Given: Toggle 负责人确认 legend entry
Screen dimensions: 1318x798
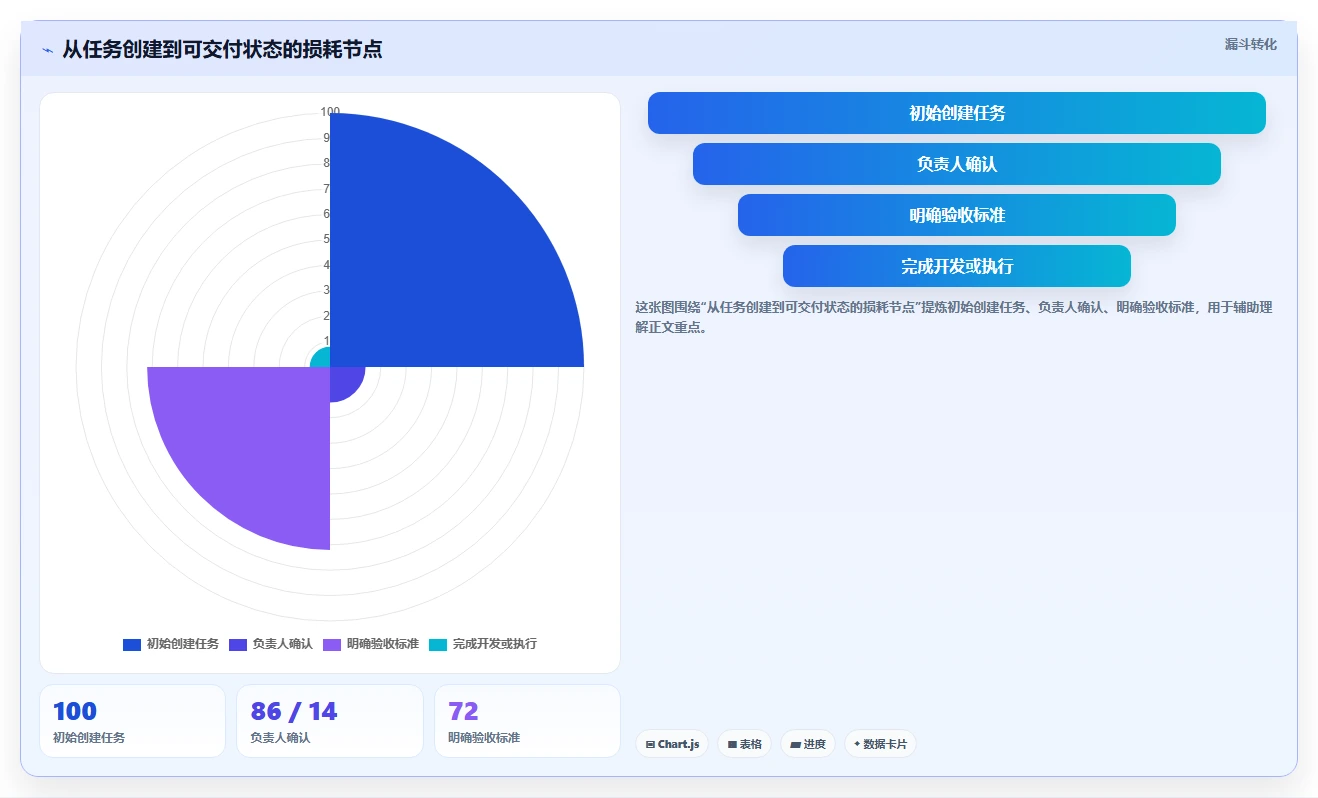Looking at the screenshot, I should (x=270, y=644).
